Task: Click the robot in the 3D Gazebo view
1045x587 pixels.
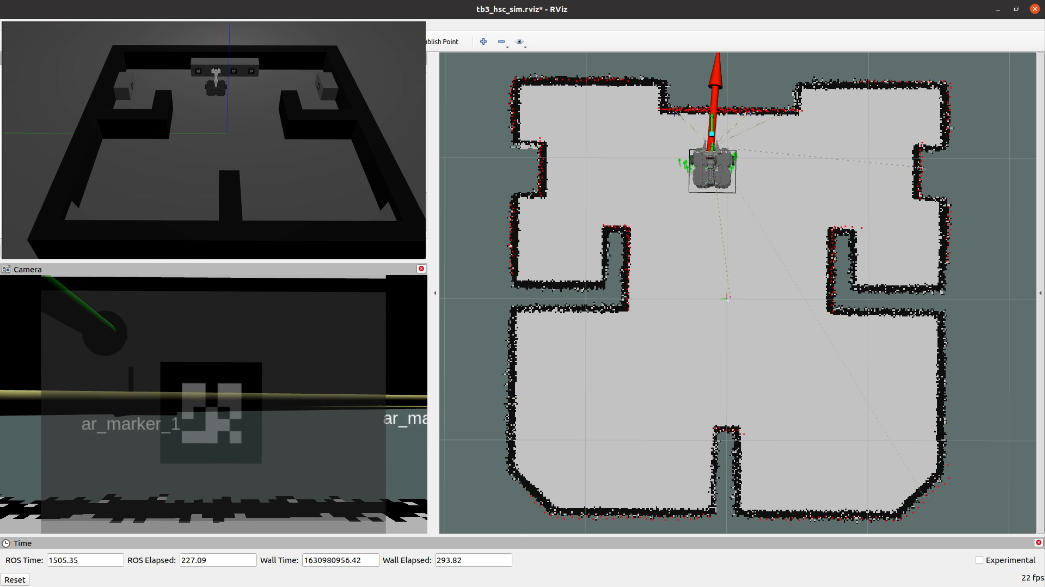Action: point(215,85)
